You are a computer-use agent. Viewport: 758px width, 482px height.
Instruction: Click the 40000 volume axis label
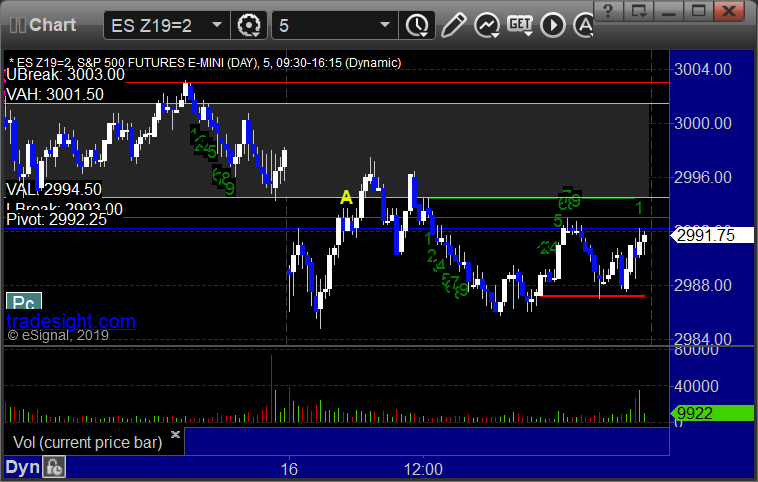click(696, 386)
